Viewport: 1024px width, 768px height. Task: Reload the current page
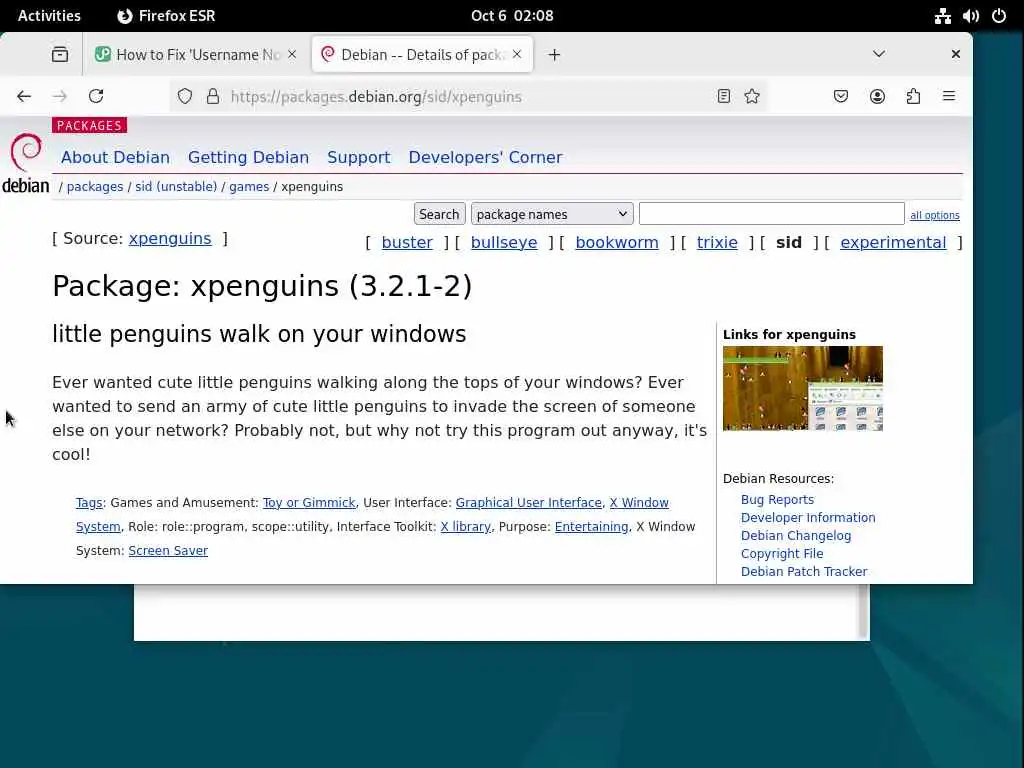click(96, 97)
